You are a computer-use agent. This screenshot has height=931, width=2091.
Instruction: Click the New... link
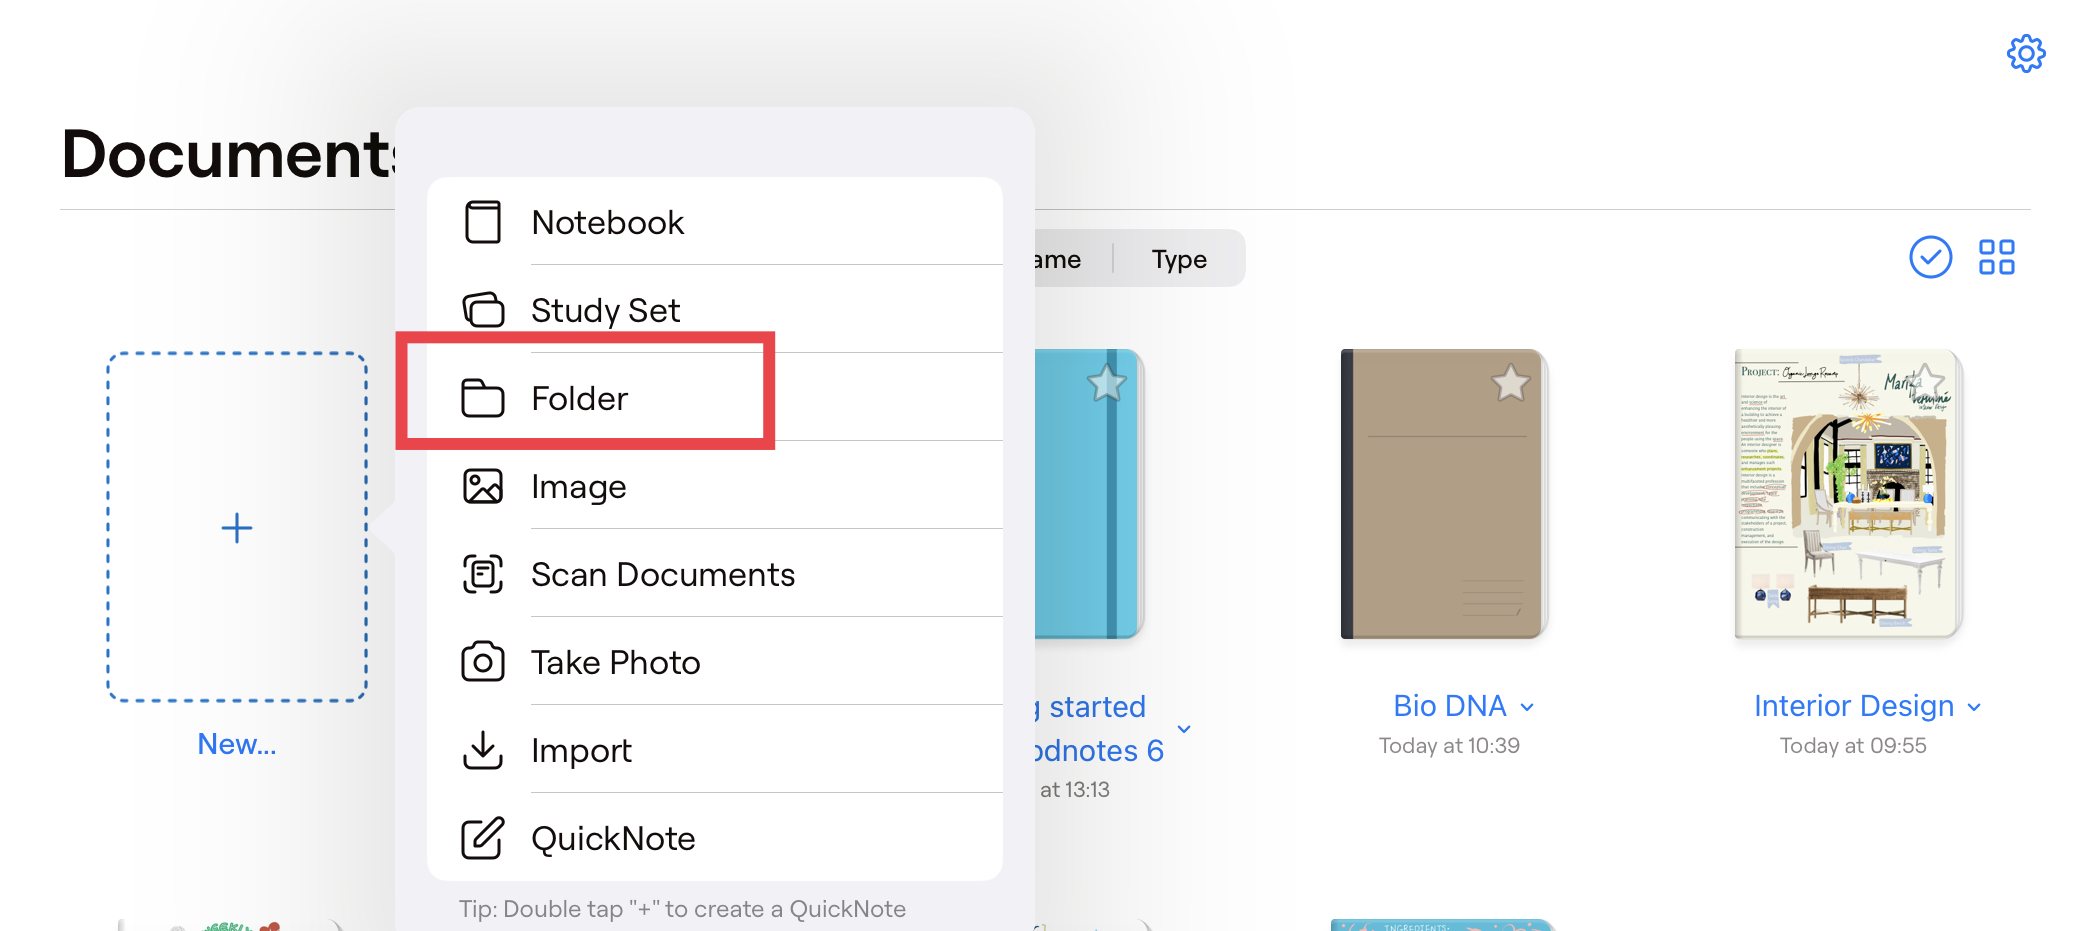click(x=236, y=743)
